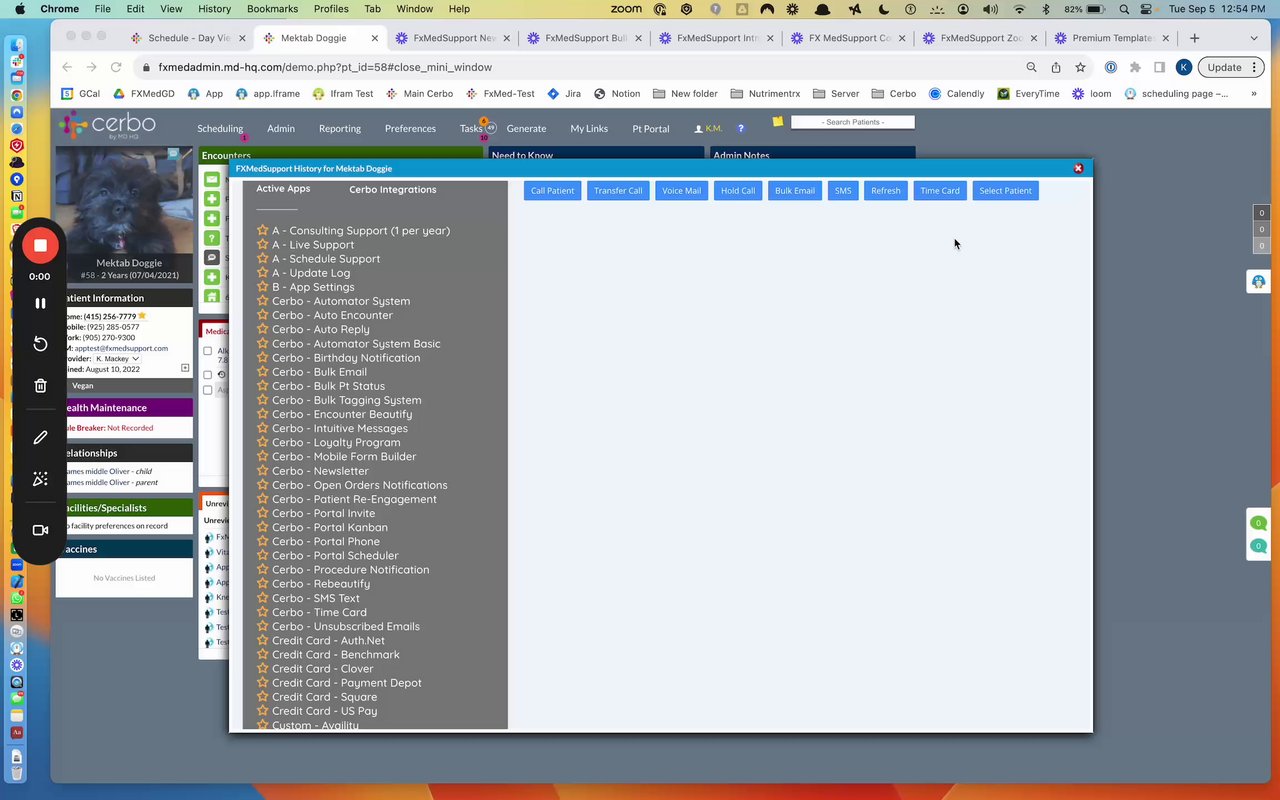Open the Scheduling menu in Cerbo
This screenshot has width=1280, height=800.
coord(220,128)
